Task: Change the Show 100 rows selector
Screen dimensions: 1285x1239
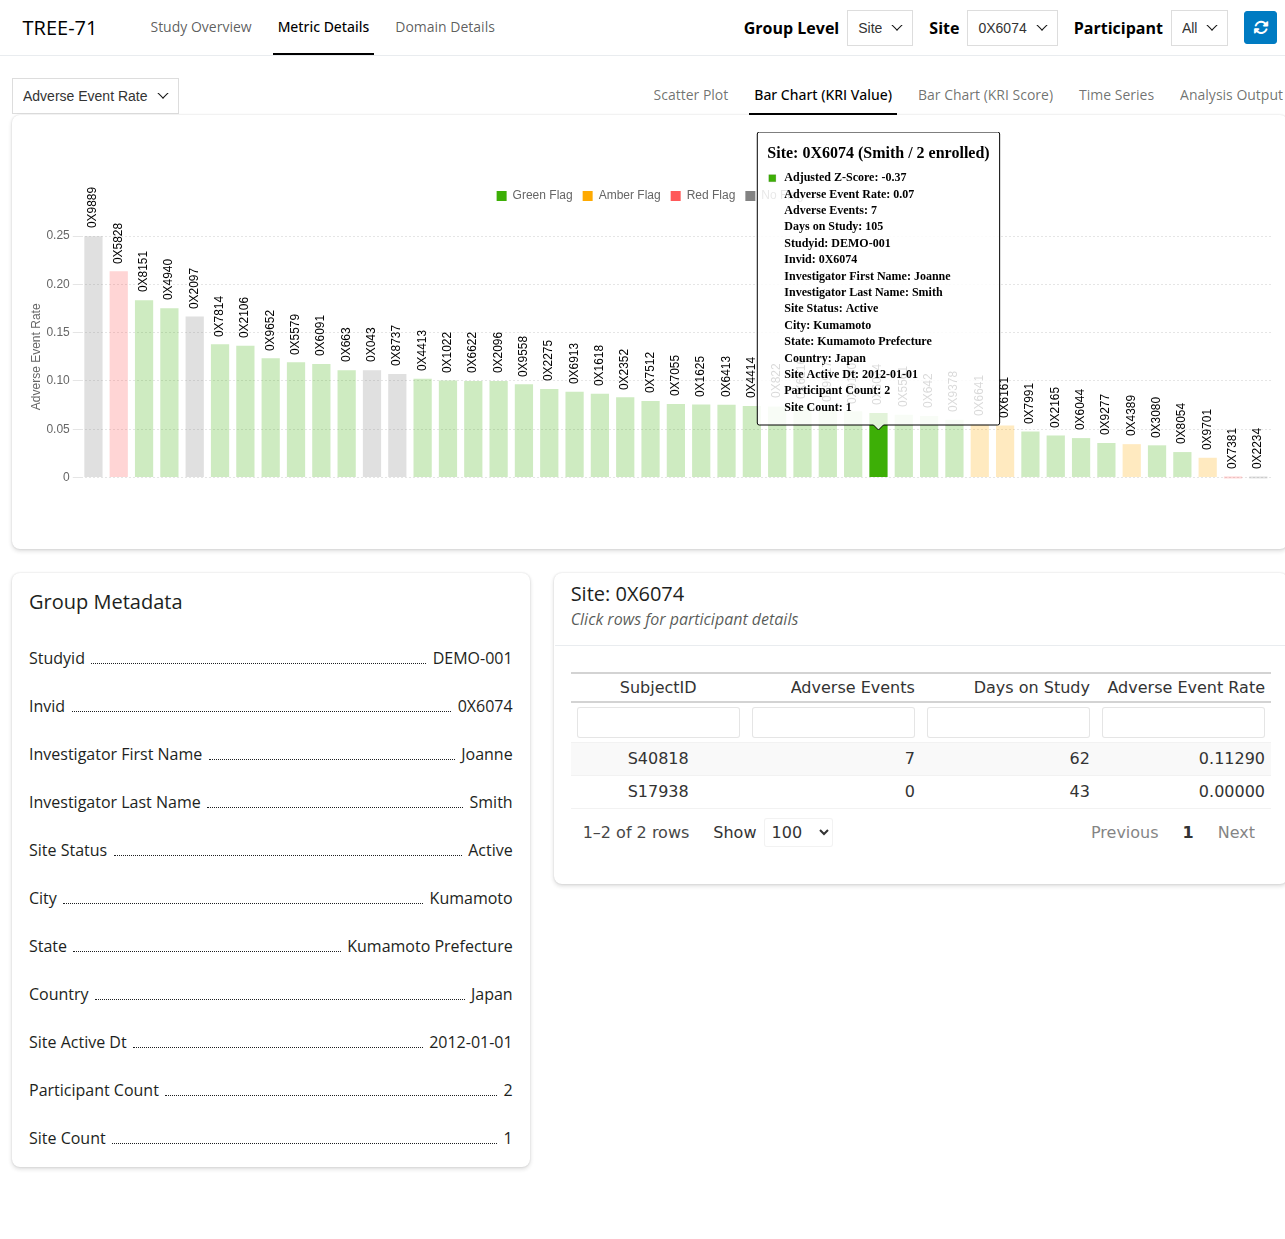Action: coord(799,832)
